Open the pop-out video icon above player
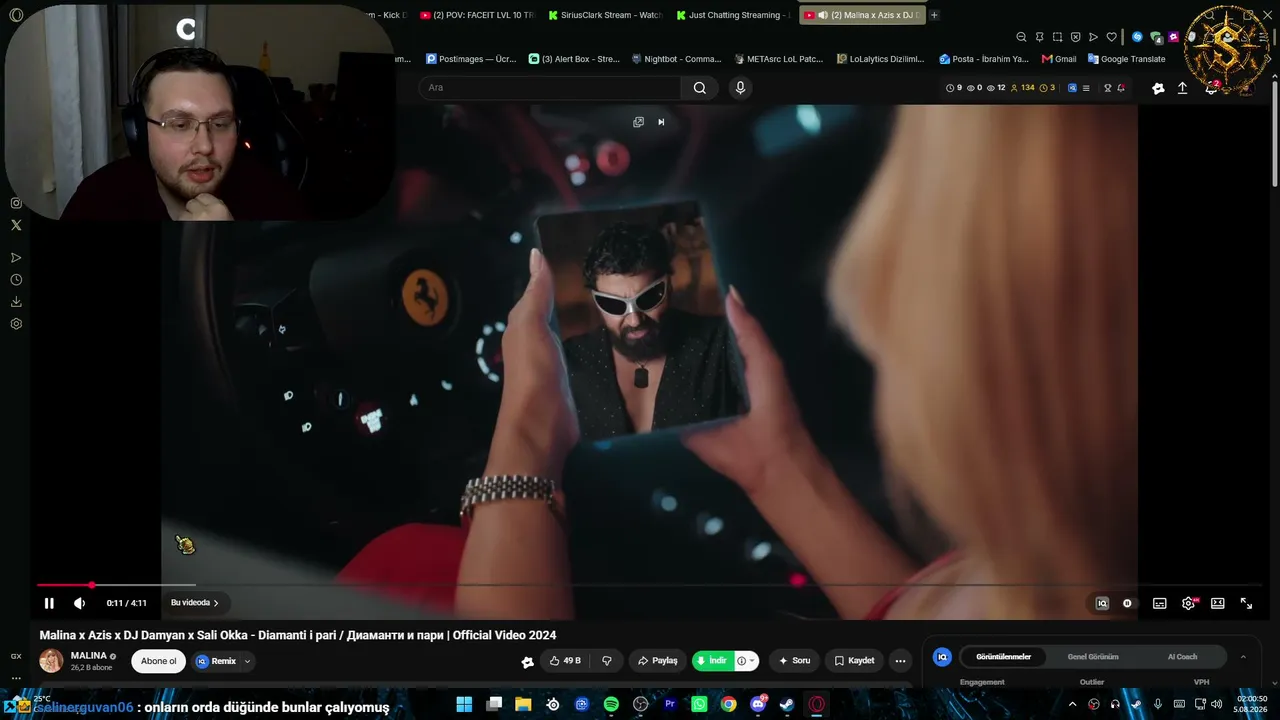This screenshot has width=1280, height=720. [638, 122]
